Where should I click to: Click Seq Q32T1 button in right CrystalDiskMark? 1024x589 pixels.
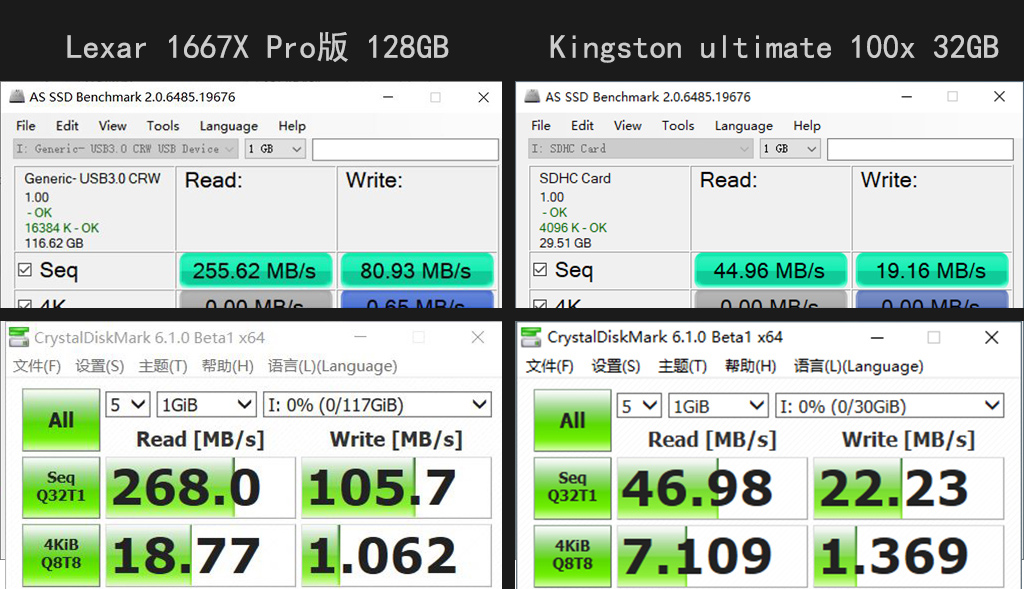(572, 488)
